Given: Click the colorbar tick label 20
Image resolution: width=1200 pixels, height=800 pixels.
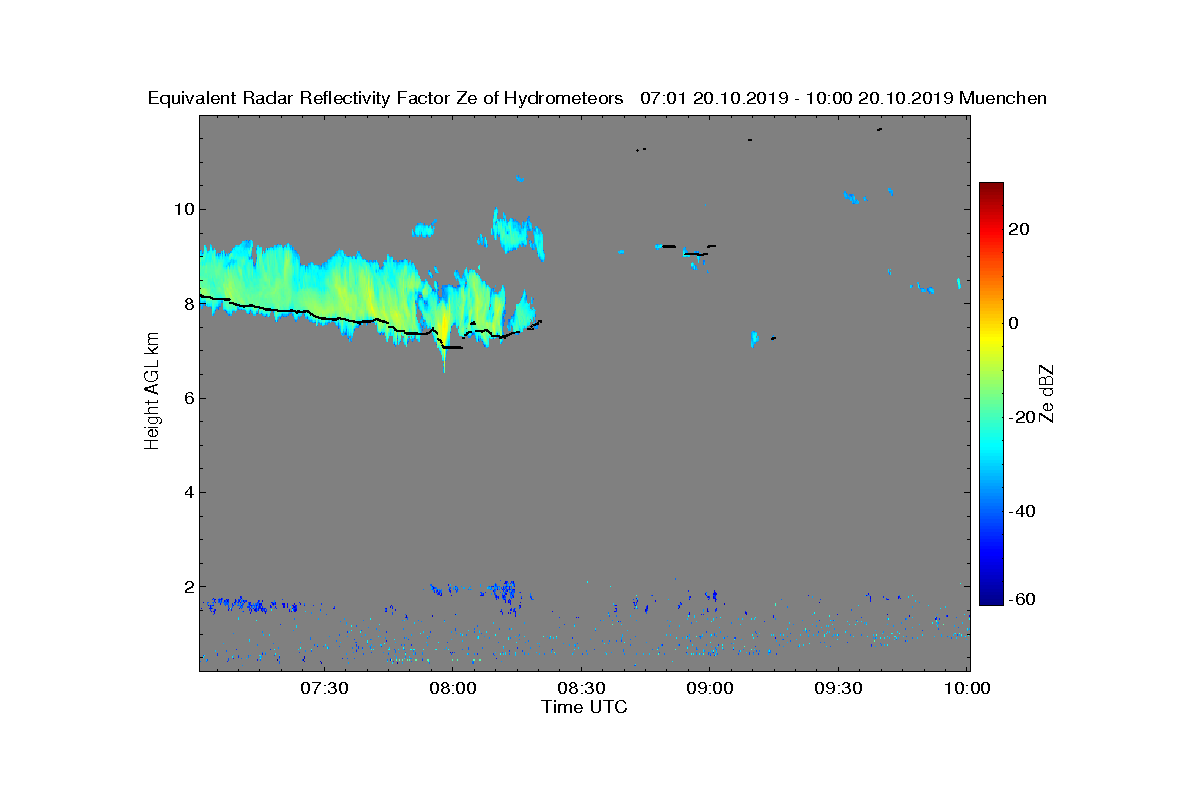Looking at the screenshot, I should pos(1019,229).
